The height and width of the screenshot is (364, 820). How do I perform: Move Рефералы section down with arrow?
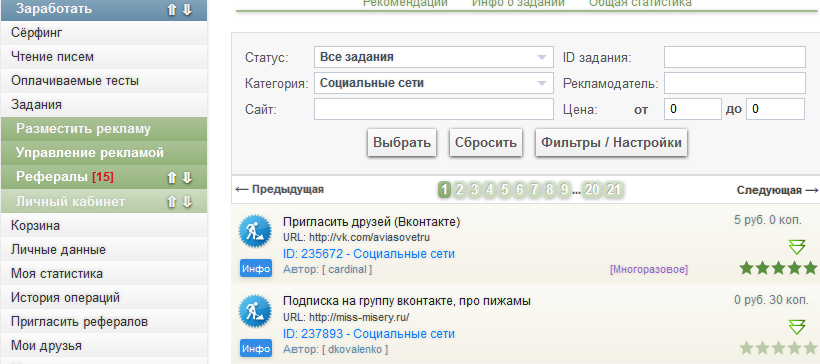pos(187,177)
